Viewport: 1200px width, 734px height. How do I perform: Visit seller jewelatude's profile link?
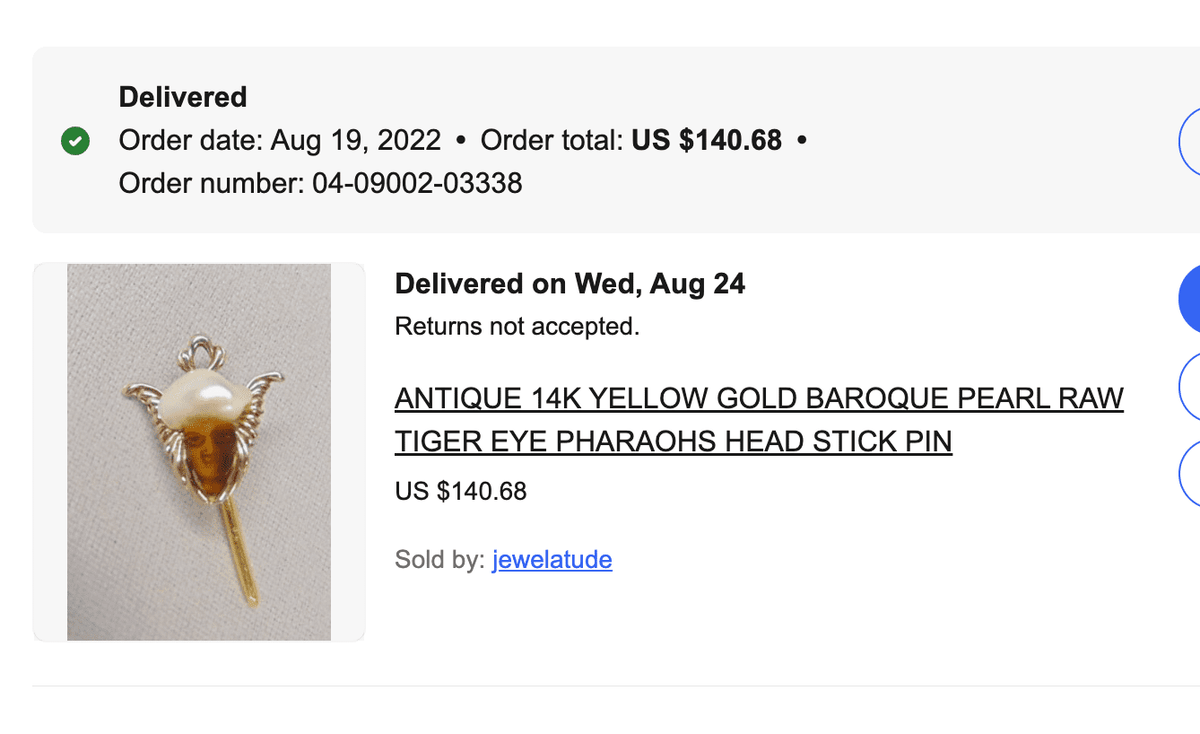(x=552, y=559)
